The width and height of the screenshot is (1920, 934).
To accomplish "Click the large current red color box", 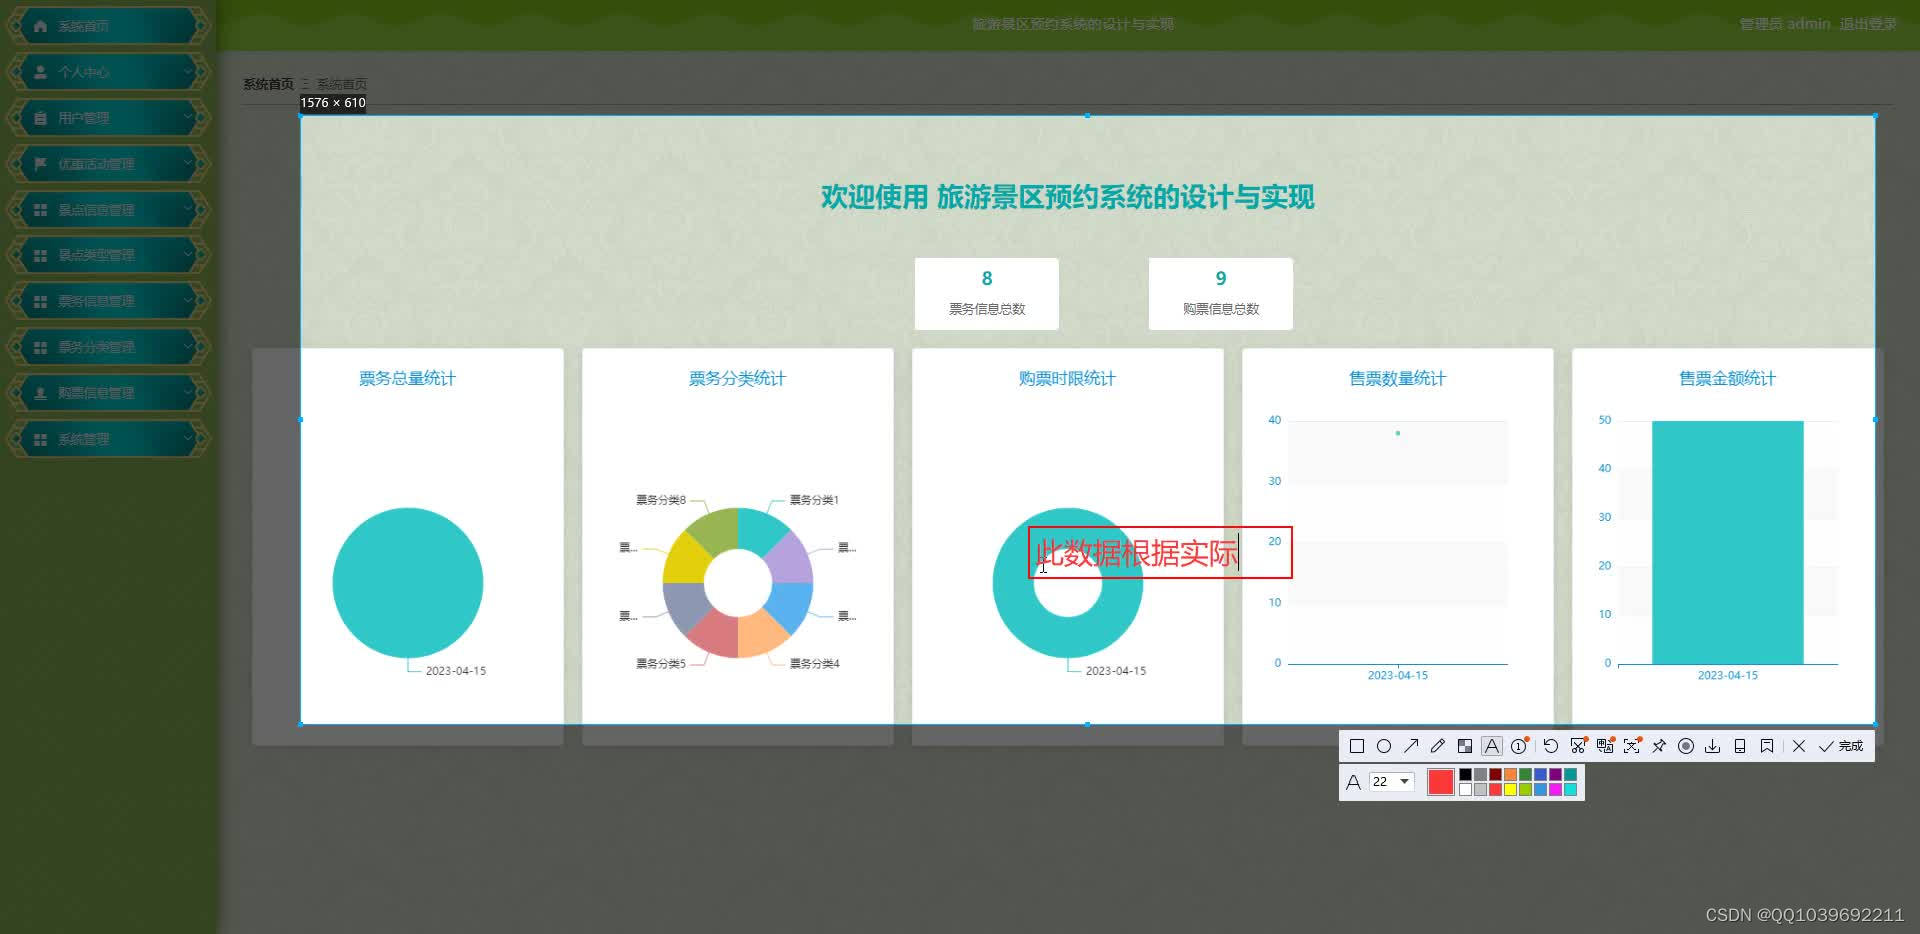I will 1441,782.
